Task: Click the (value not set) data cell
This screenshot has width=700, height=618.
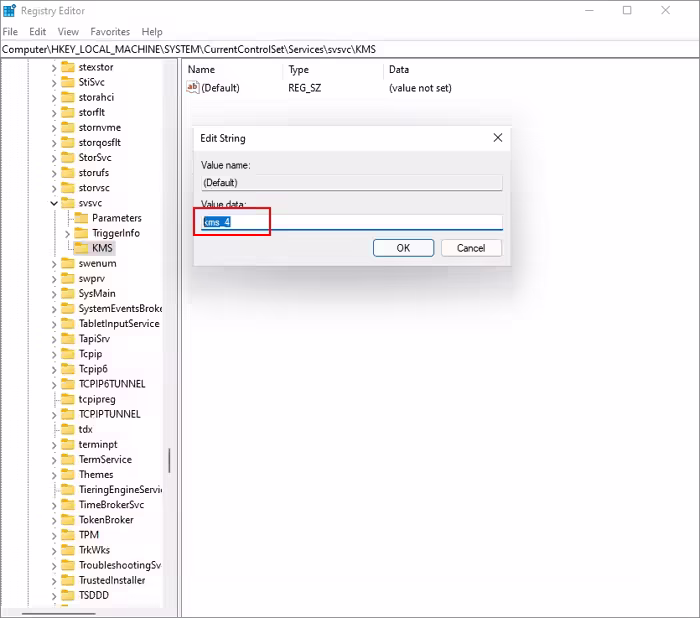Action: point(420,88)
